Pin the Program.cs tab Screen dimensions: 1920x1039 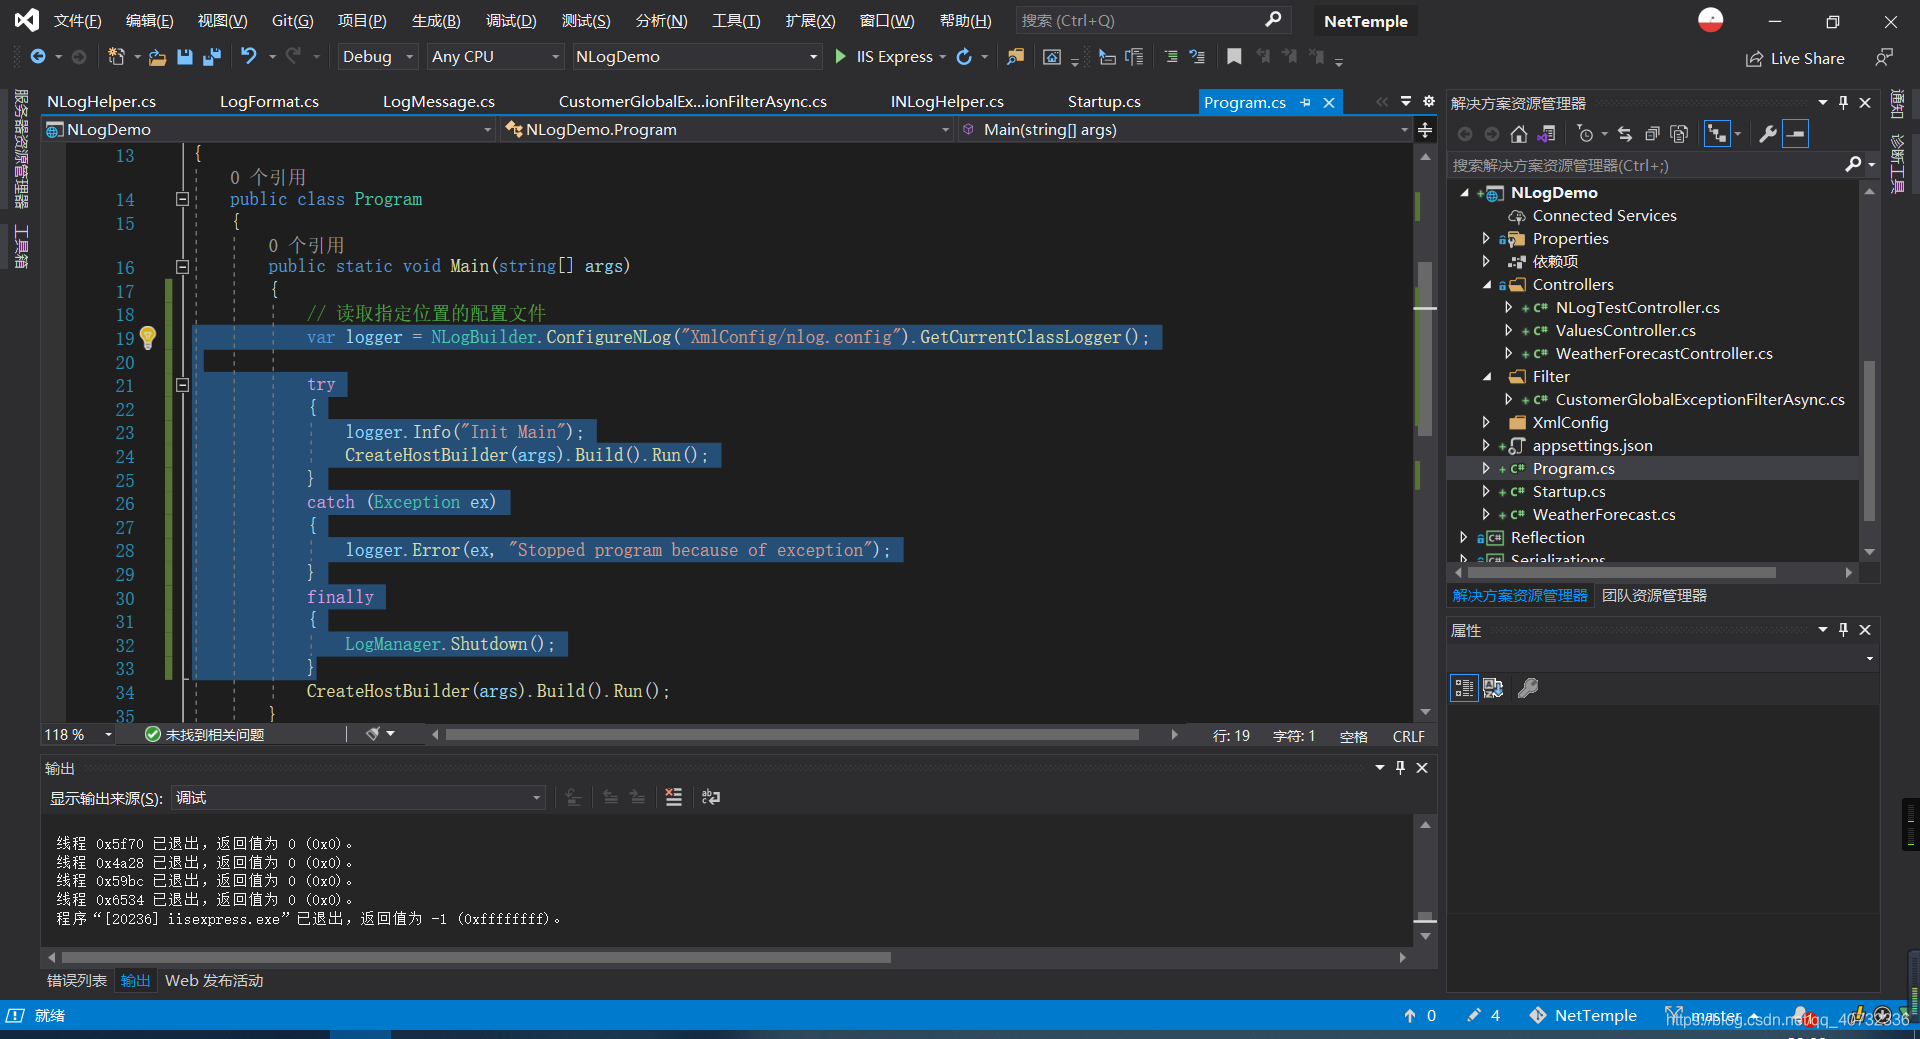(1306, 101)
